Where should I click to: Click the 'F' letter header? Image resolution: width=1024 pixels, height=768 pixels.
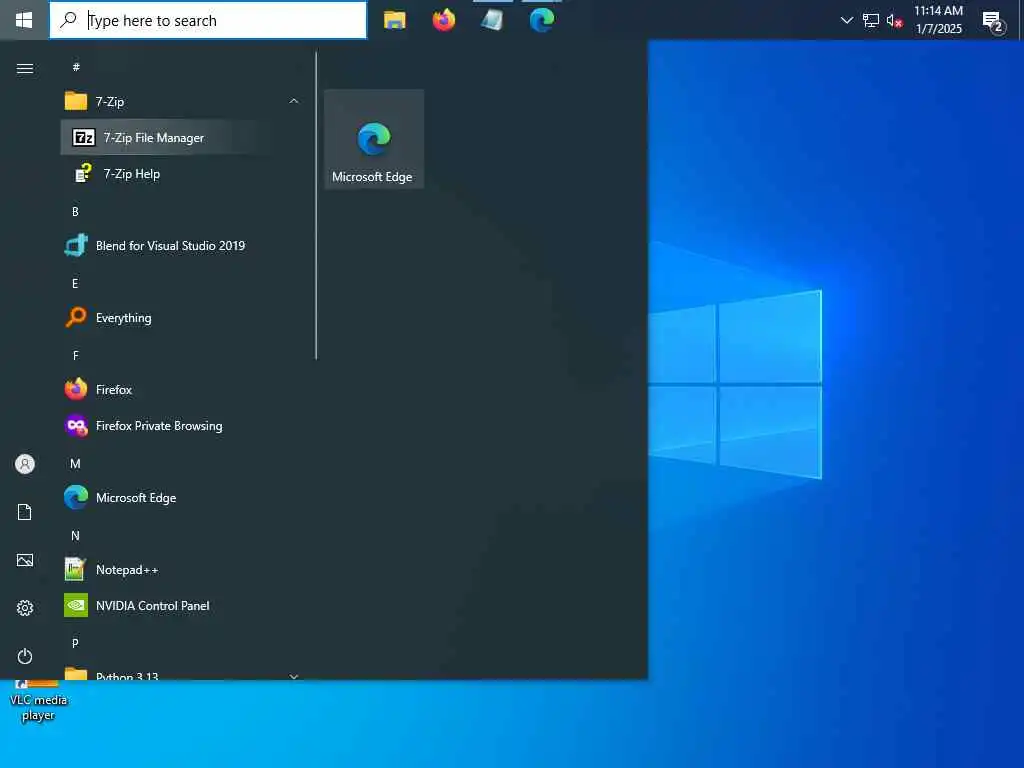[76, 355]
